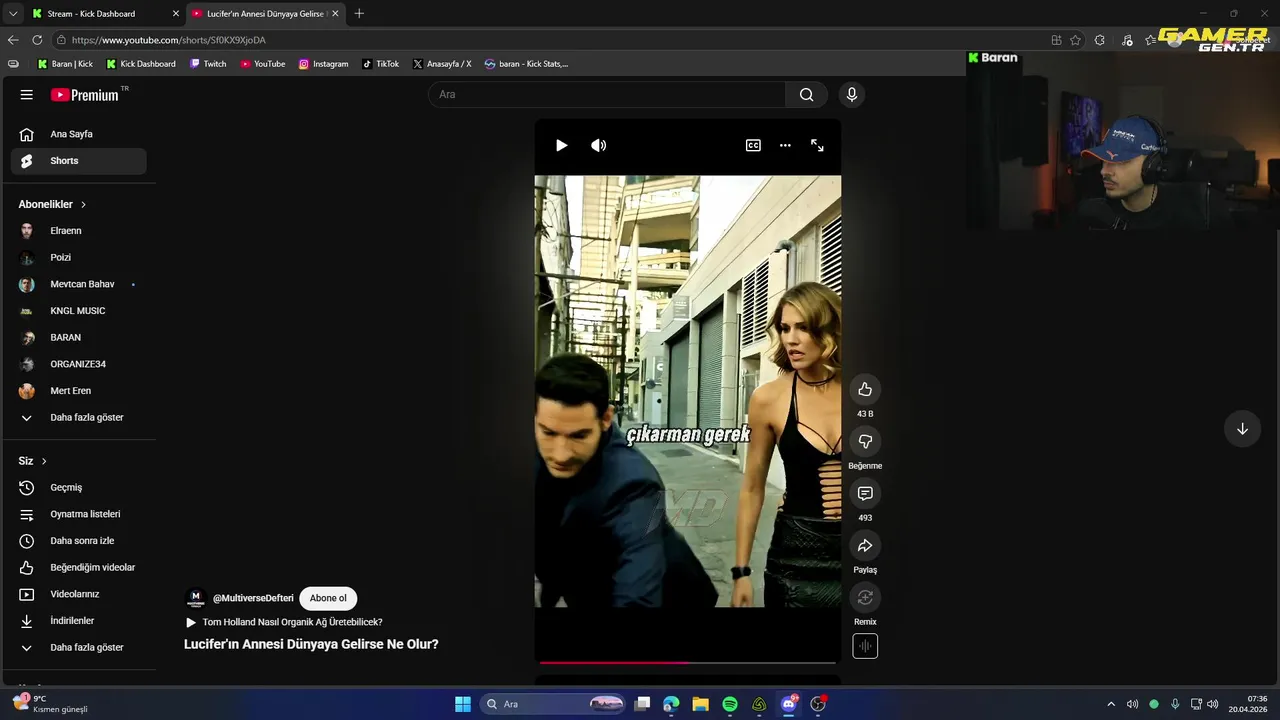Open the YouTube hamburger guide menu

[27, 95]
